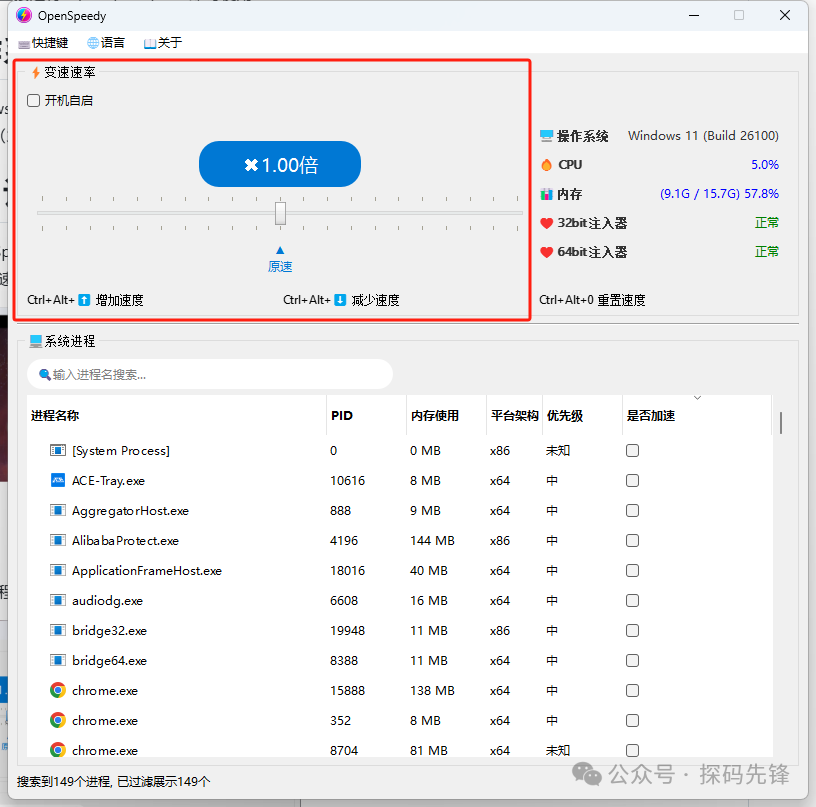
Task: Enable the 开机自启 checkbox
Action: coord(34,100)
